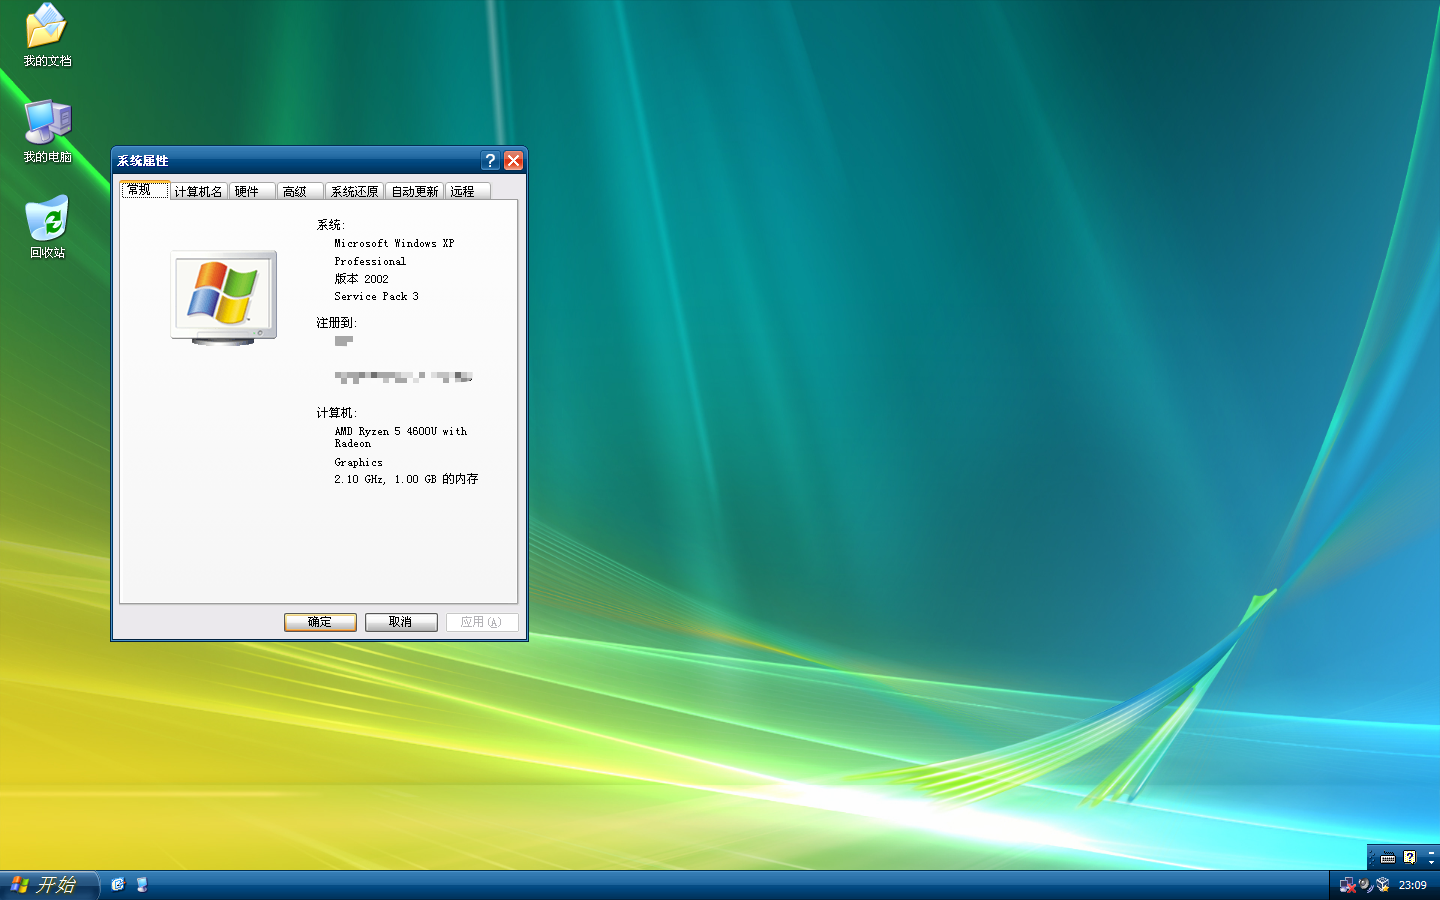The height and width of the screenshot is (900, 1440).
Task: Click the language bar keyboard icon
Action: click(x=1388, y=858)
